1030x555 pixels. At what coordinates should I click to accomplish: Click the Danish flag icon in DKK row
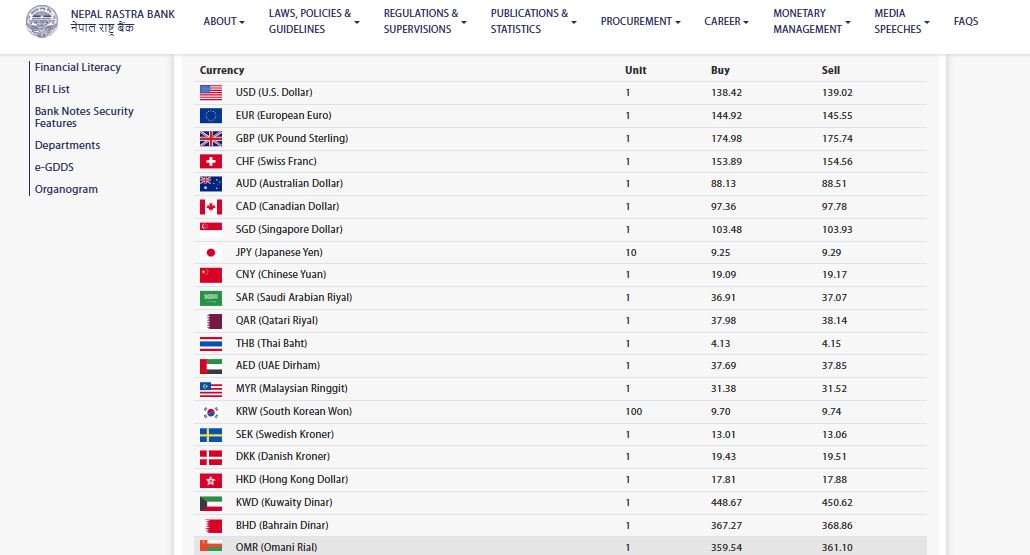[x=211, y=457]
